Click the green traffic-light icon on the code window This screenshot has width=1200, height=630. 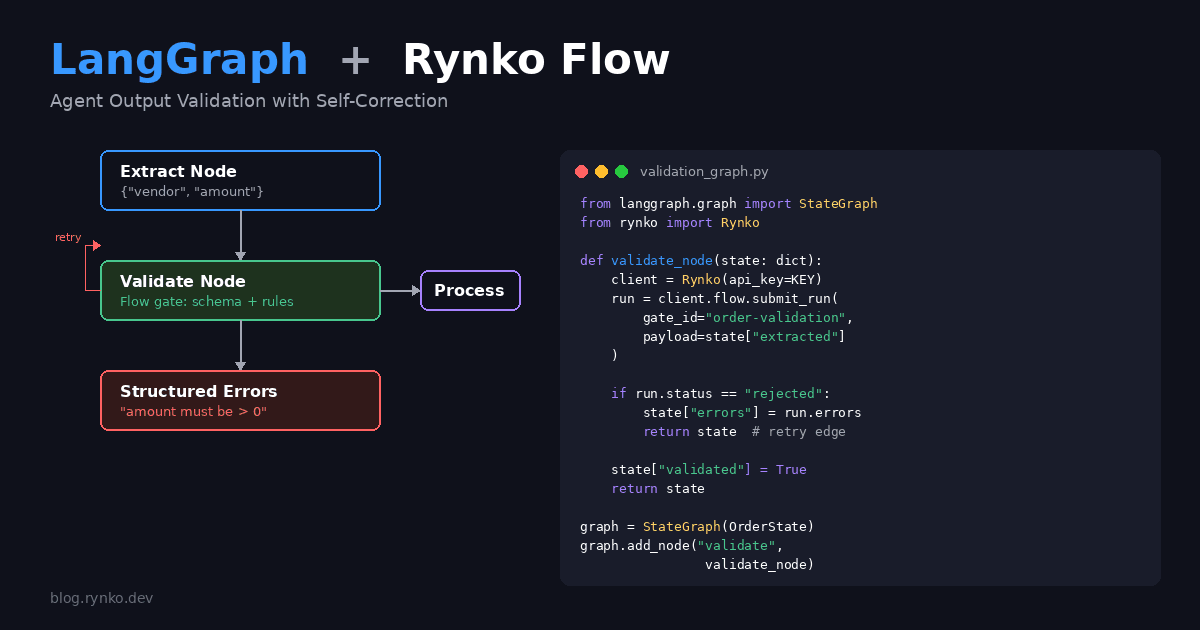click(621, 171)
